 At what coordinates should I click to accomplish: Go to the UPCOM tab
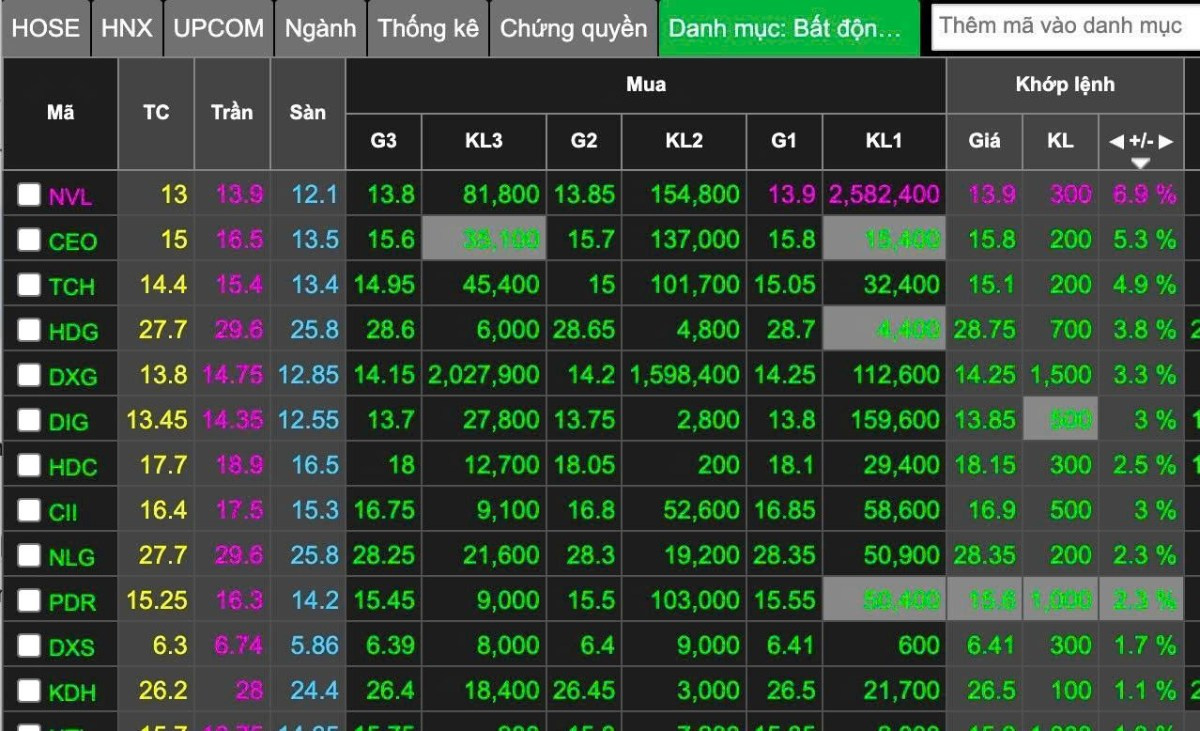pyautogui.click(x=218, y=28)
